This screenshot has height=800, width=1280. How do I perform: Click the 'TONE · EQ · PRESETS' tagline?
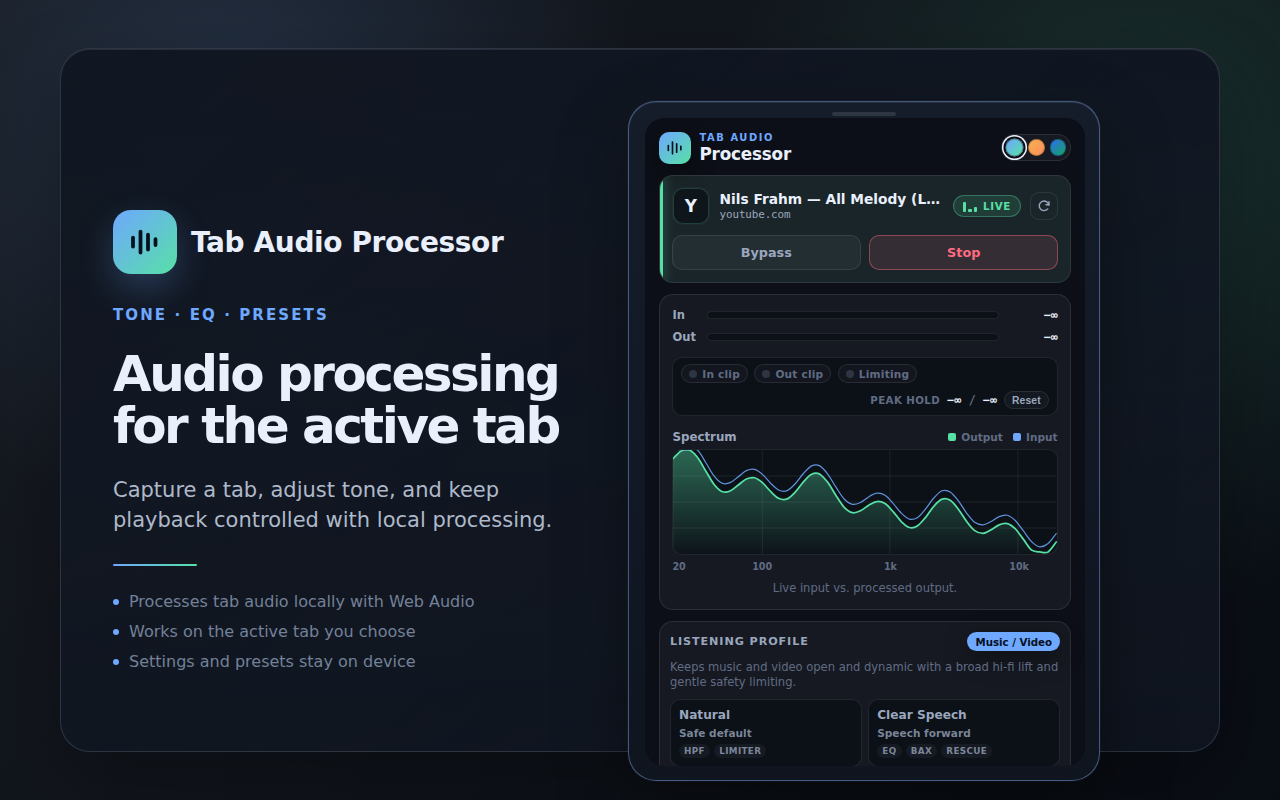220,315
